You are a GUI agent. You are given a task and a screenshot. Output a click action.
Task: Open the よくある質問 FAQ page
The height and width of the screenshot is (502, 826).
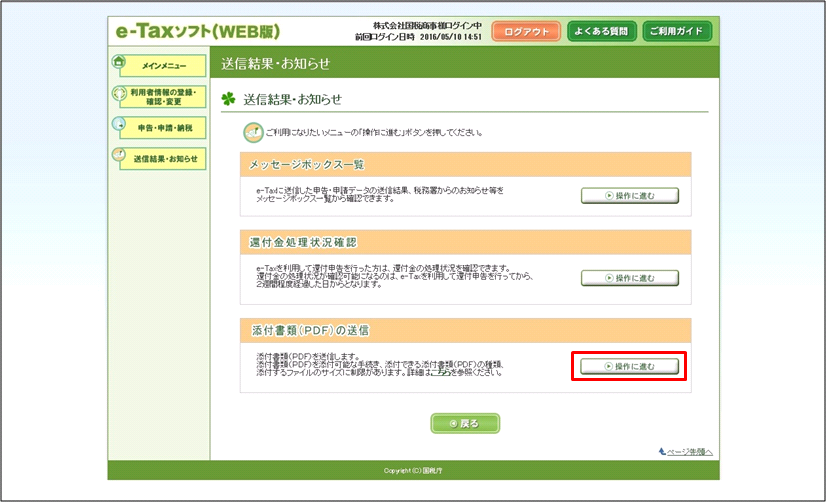601,31
